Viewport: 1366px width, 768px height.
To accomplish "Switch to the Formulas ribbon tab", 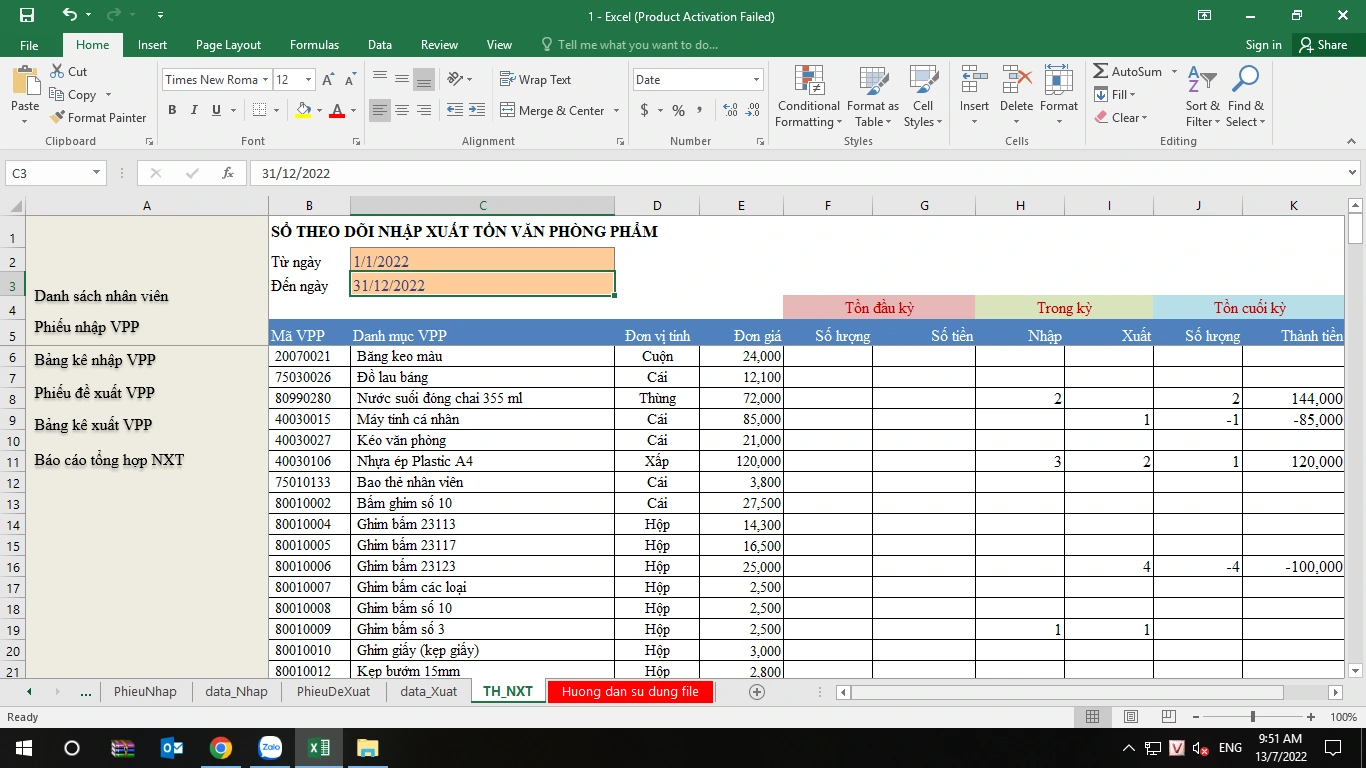I will point(314,45).
